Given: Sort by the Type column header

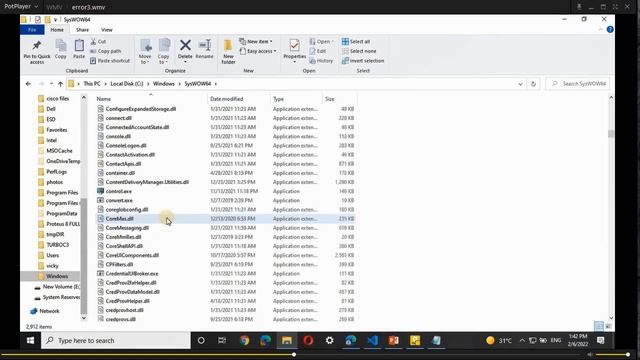Looking at the screenshot, I should coord(296,99).
